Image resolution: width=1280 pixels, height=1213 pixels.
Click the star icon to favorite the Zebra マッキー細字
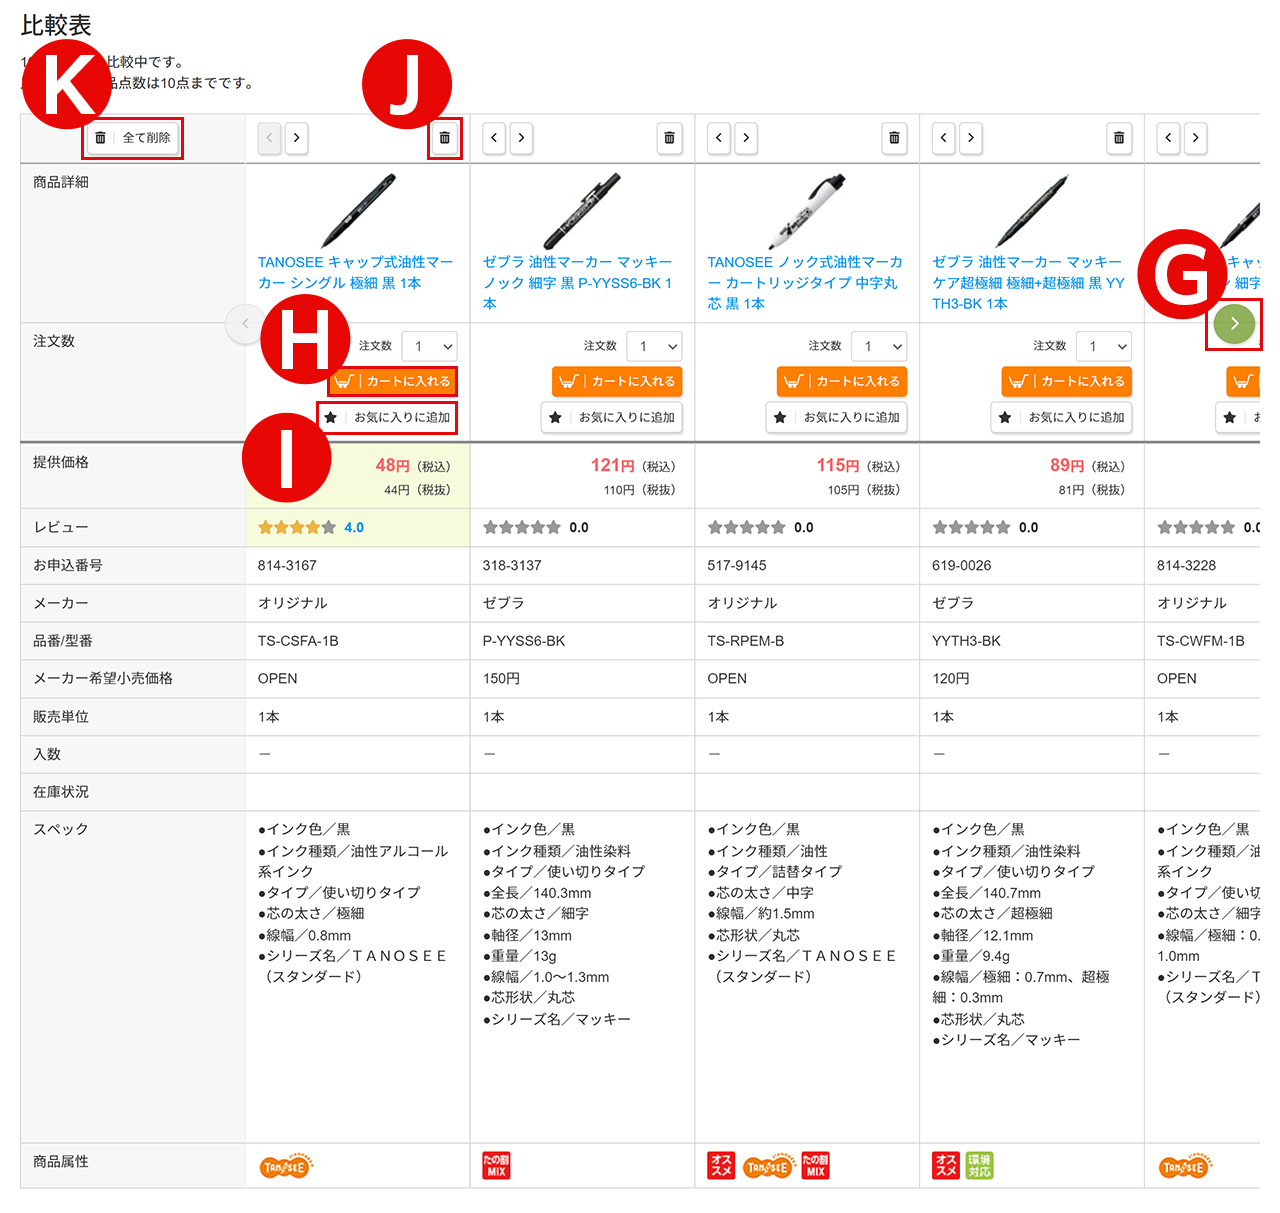556,418
